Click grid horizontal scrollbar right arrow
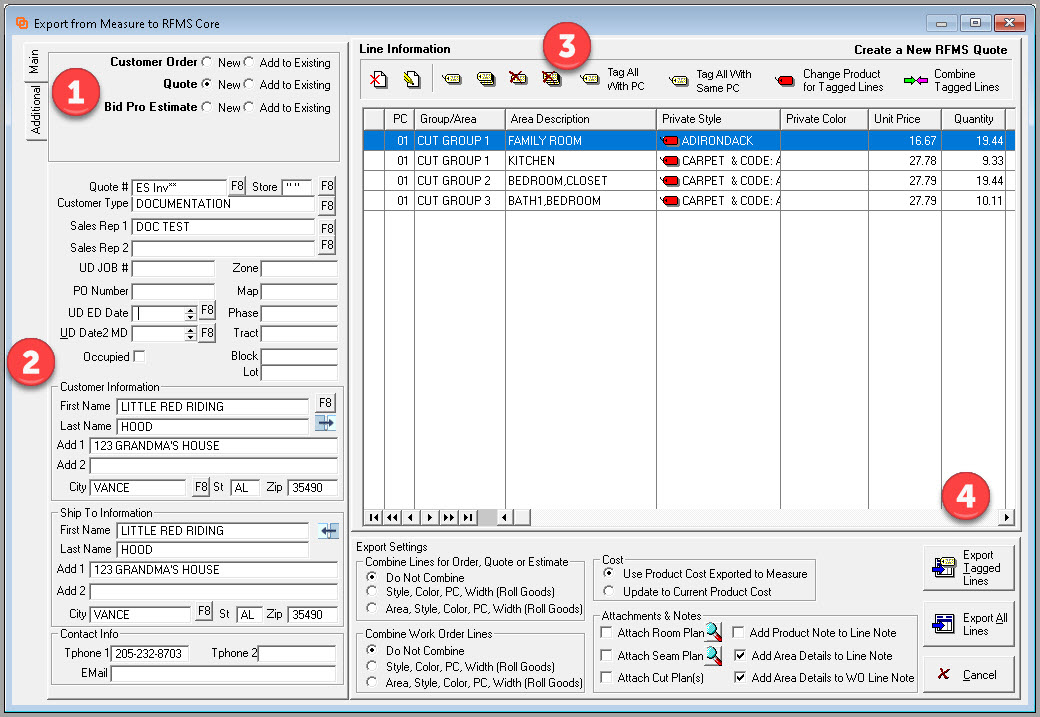This screenshot has width=1040, height=717. pos(1007,517)
